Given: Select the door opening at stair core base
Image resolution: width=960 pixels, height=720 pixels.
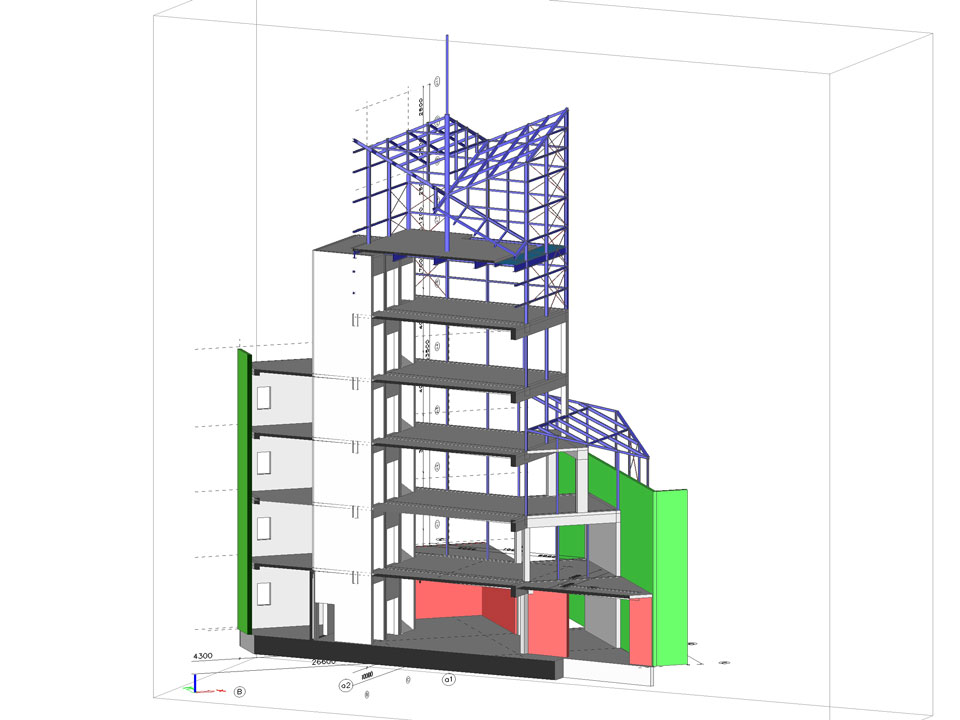Looking at the screenshot, I should tap(321, 620).
